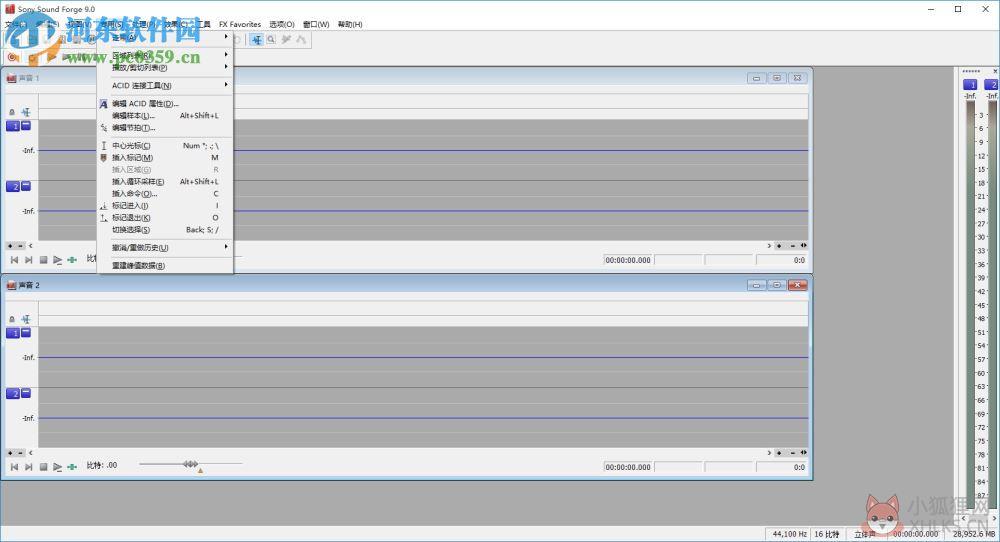
Task: Stop playback in the 声音 2 window
Action: (43, 467)
